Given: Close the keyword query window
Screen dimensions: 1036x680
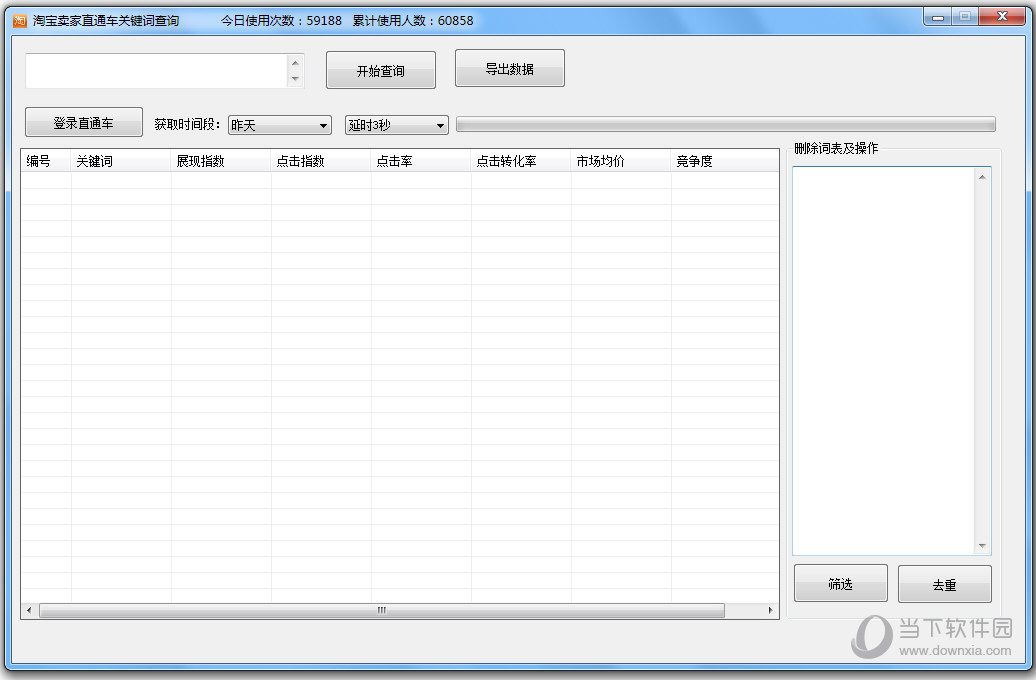Looking at the screenshot, I should pos(1002,17).
